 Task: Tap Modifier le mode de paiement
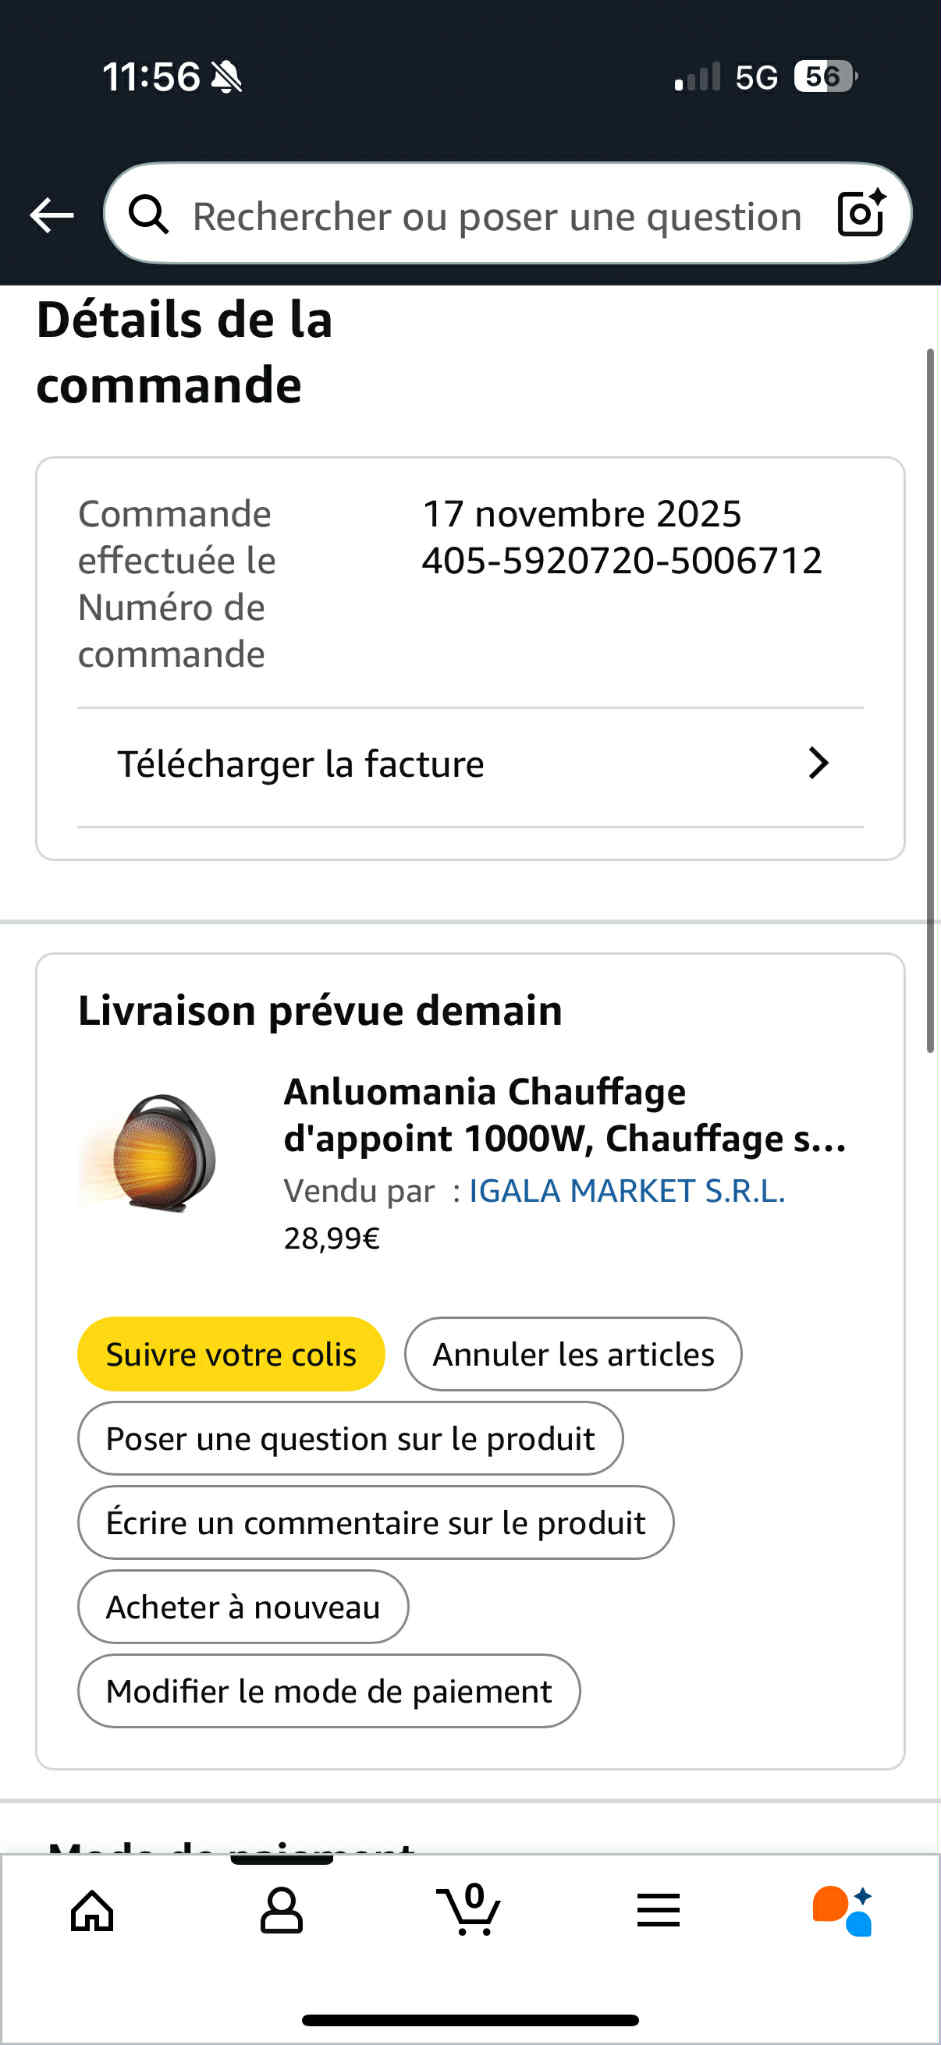(x=328, y=1691)
